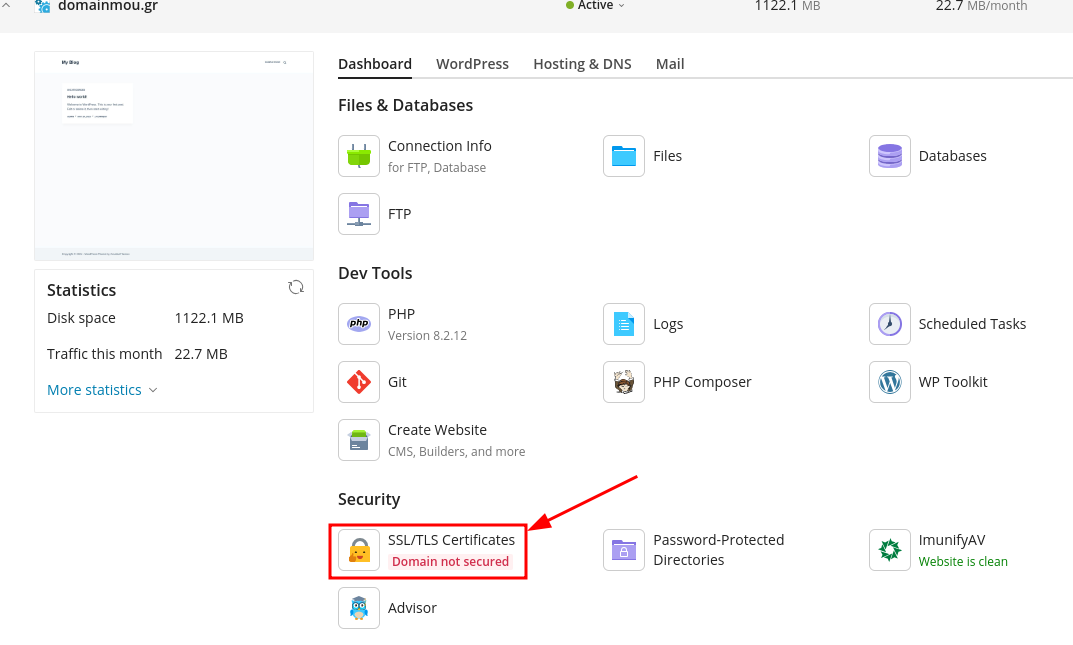Click the 22.7 MB/month header value

click(x=981, y=6)
